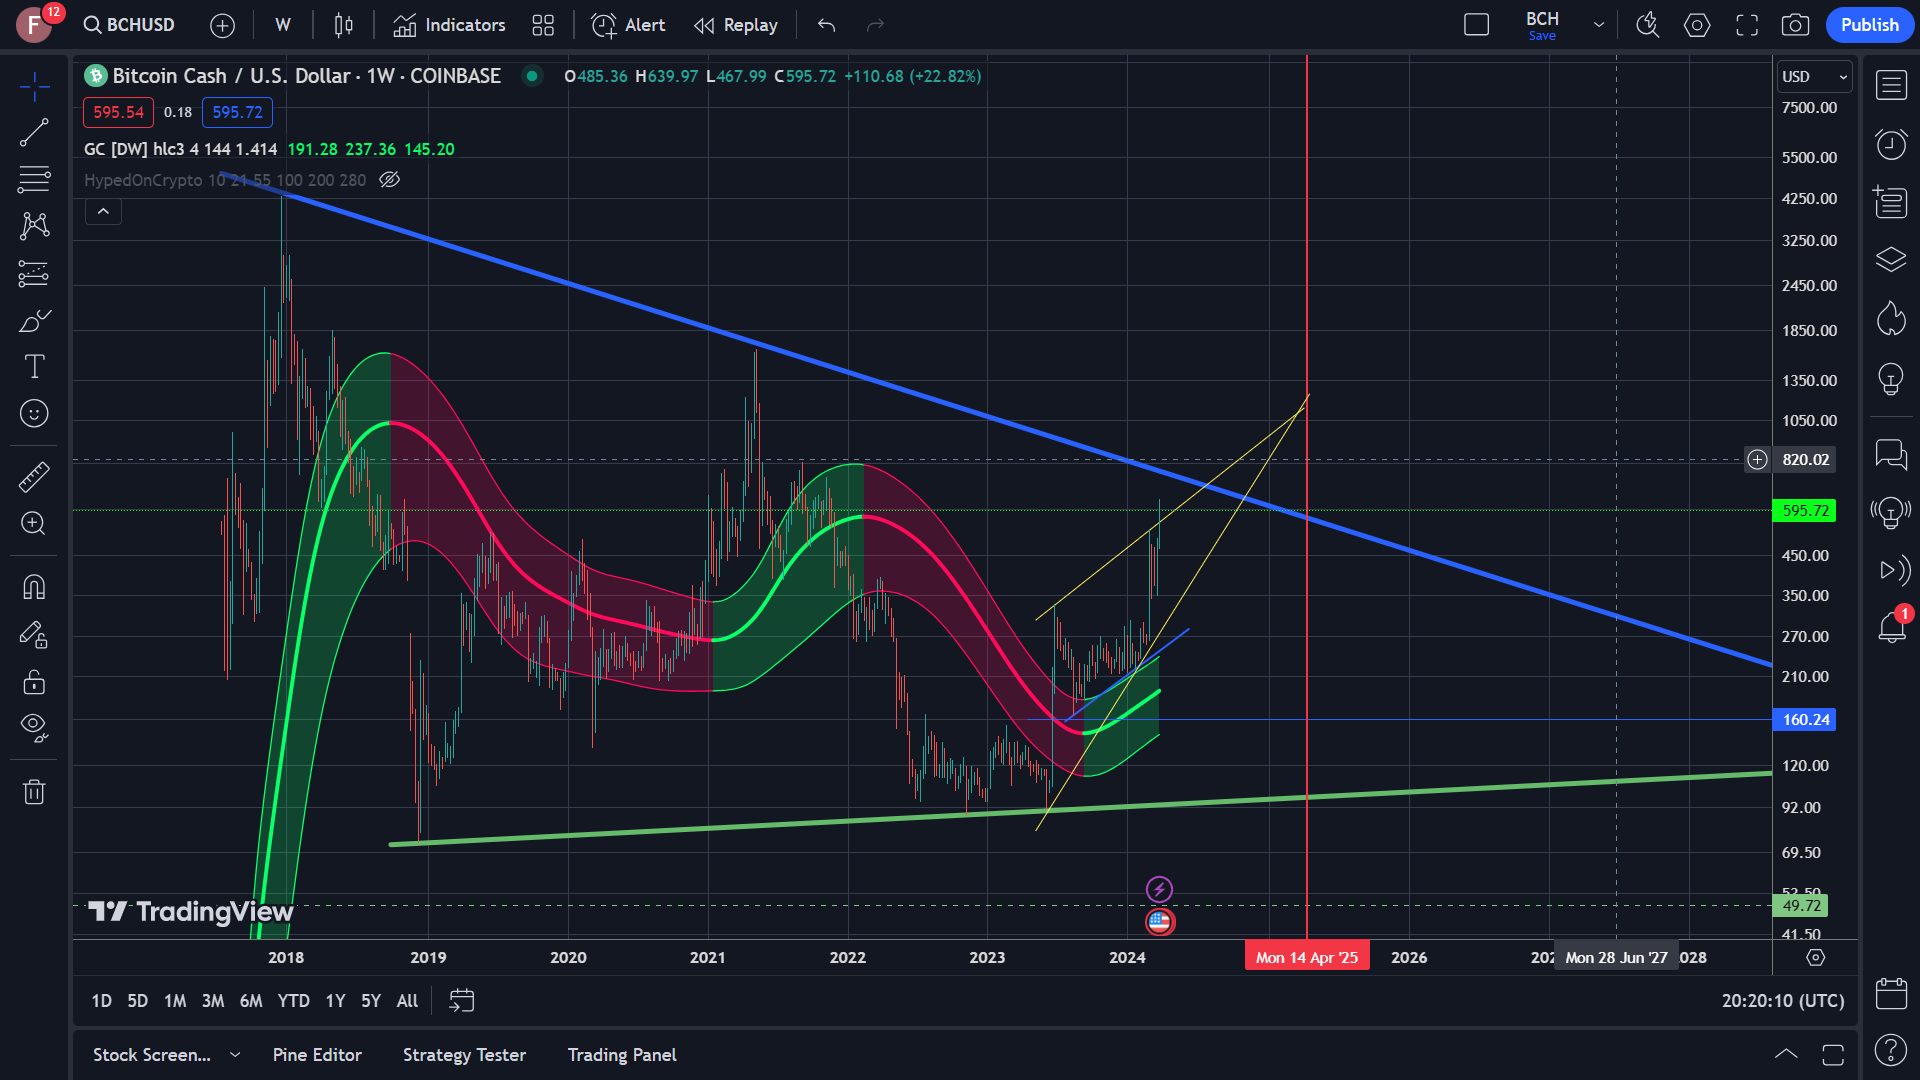Image resolution: width=1920 pixels, height=1080 pixels.
Task: Open the quick search icon
Action: (x=1647, y=25)
